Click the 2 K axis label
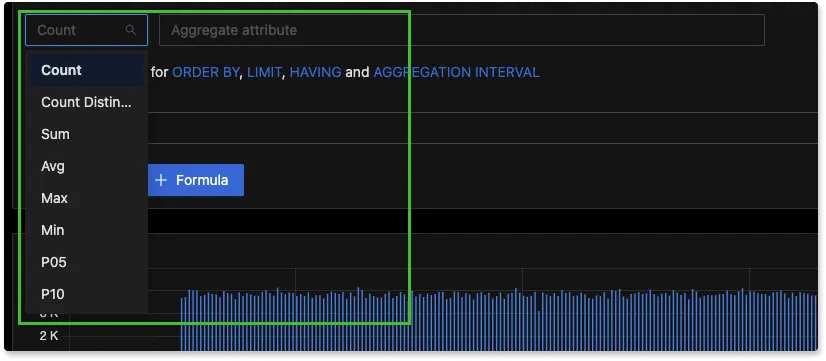This screenshot has height=361, width=826. [x=49, y=336]
